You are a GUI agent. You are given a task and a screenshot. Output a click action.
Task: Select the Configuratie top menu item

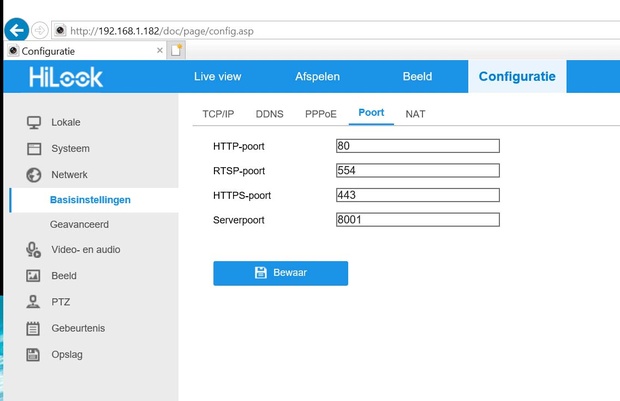point(517,76)
